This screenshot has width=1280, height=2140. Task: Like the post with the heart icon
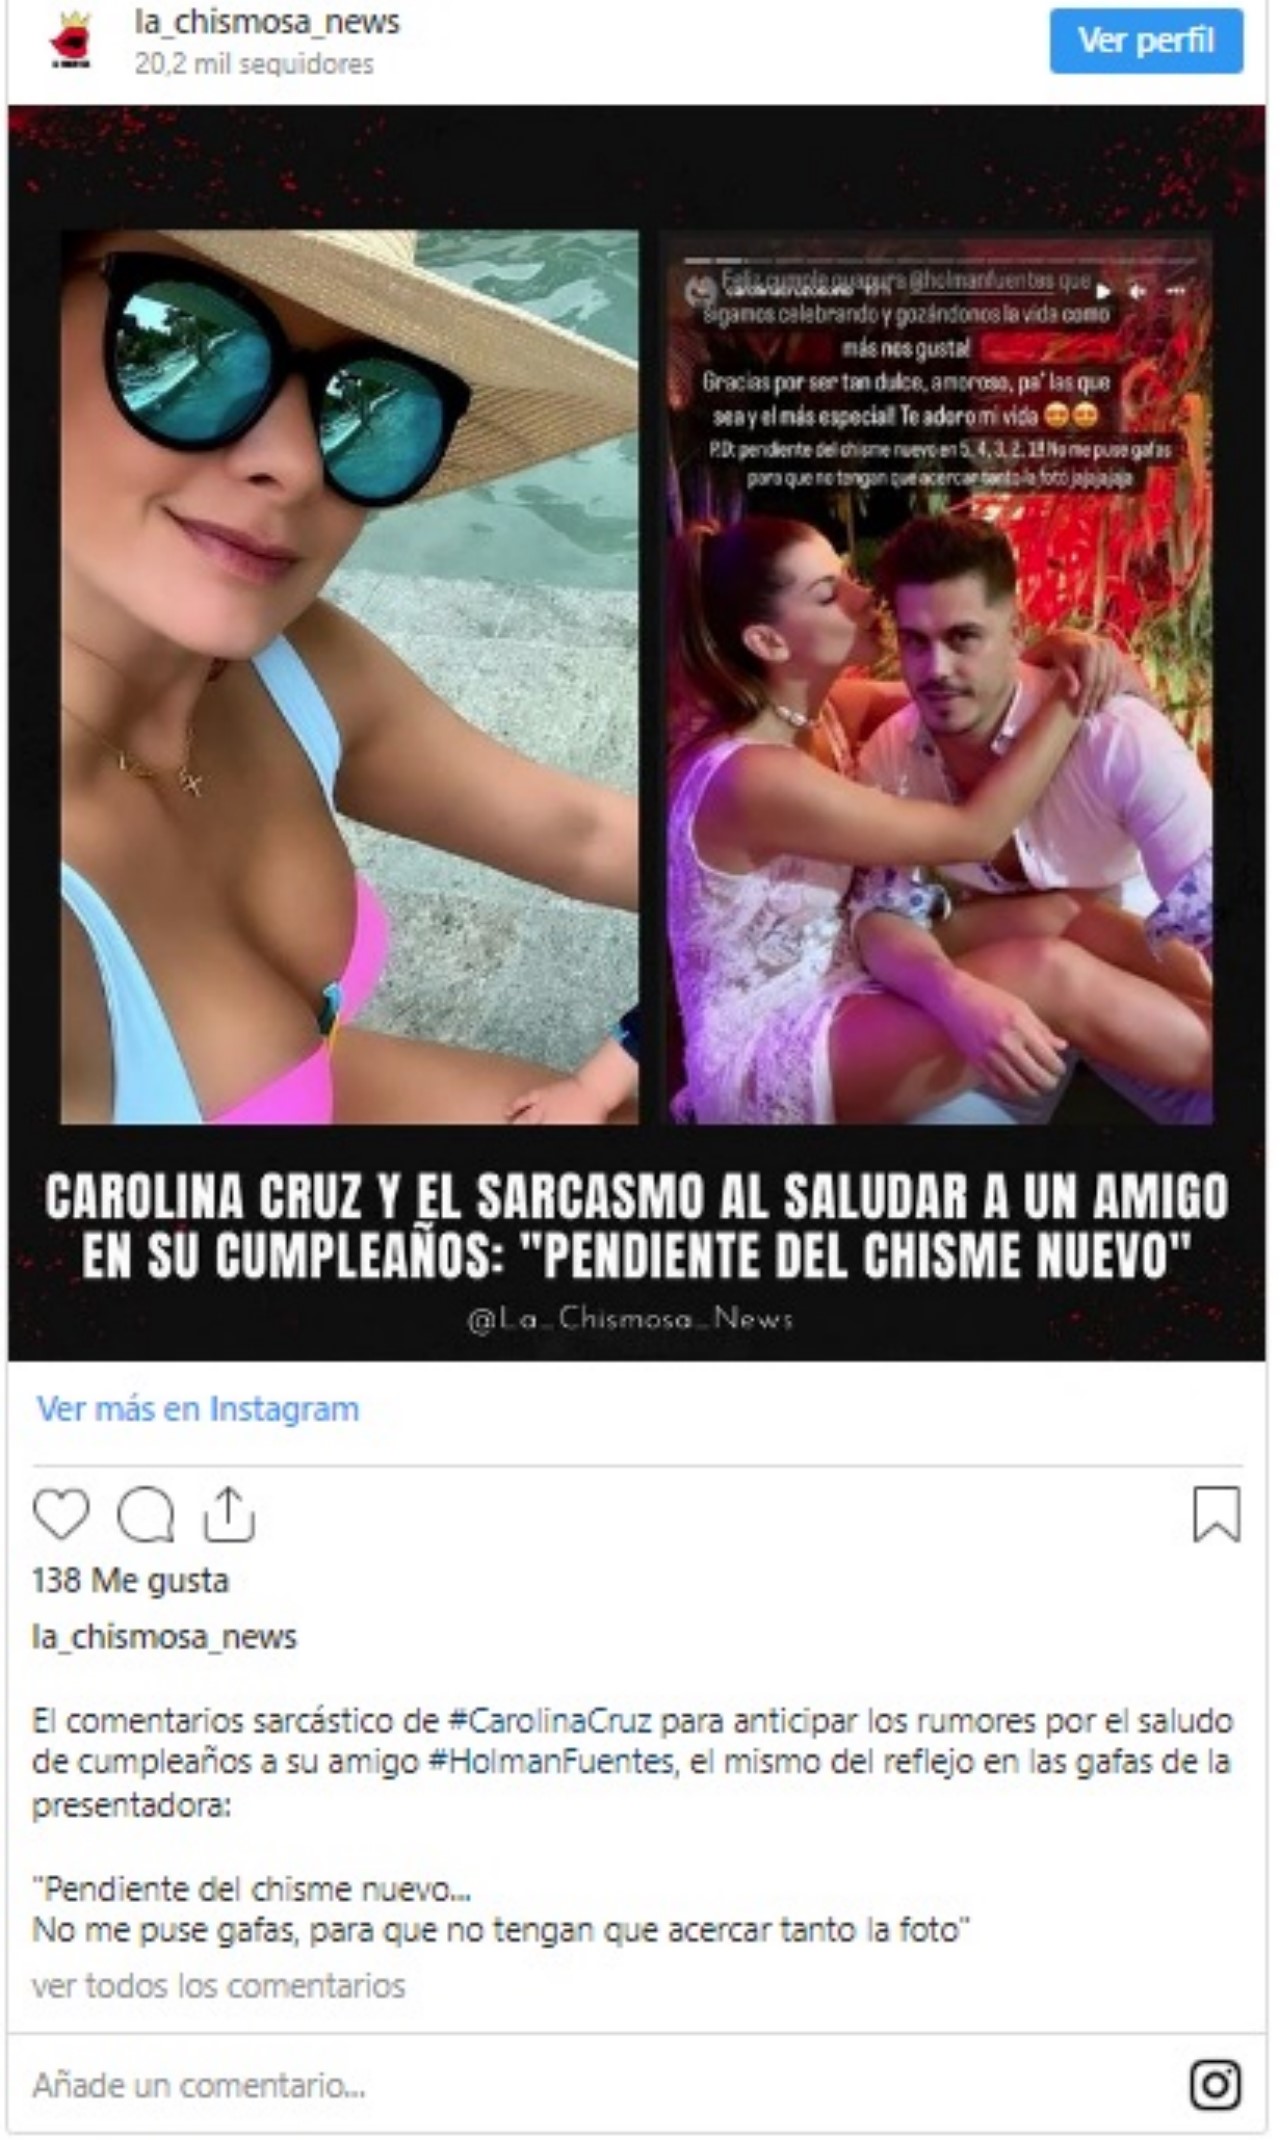click(61, 1514)
